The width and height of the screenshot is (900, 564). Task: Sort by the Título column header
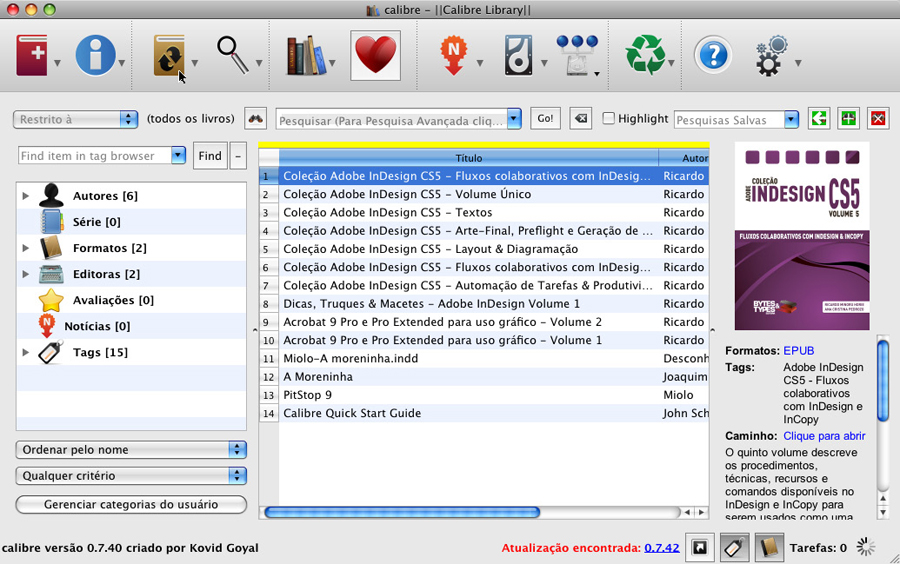(x=468, y=157)
